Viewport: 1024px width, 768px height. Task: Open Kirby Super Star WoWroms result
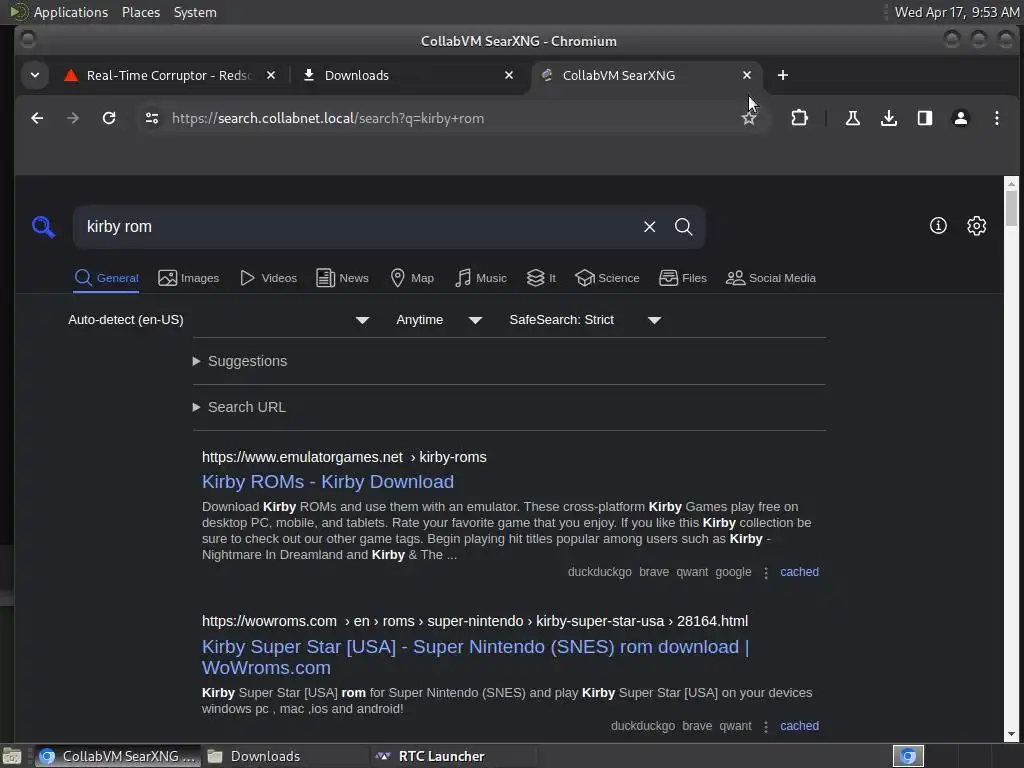pos(475,657)
